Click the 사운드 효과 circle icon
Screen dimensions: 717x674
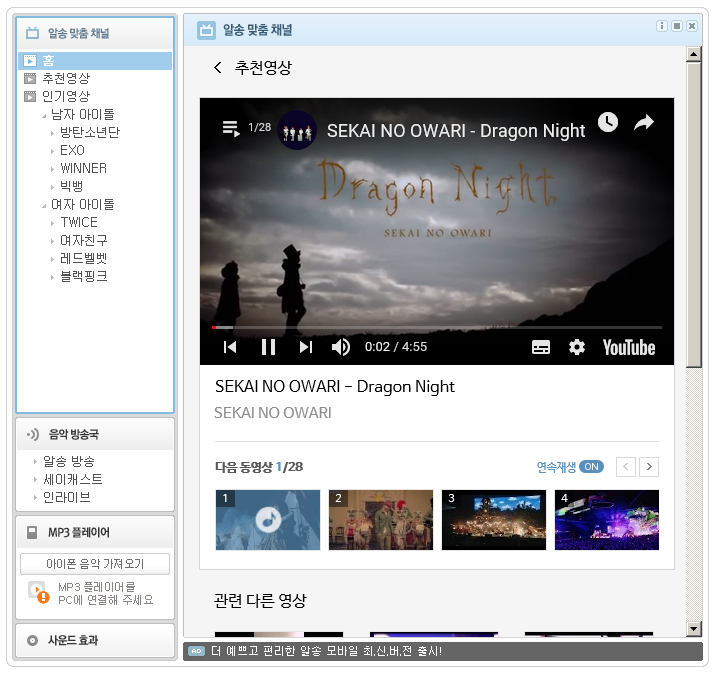point(32,641)
